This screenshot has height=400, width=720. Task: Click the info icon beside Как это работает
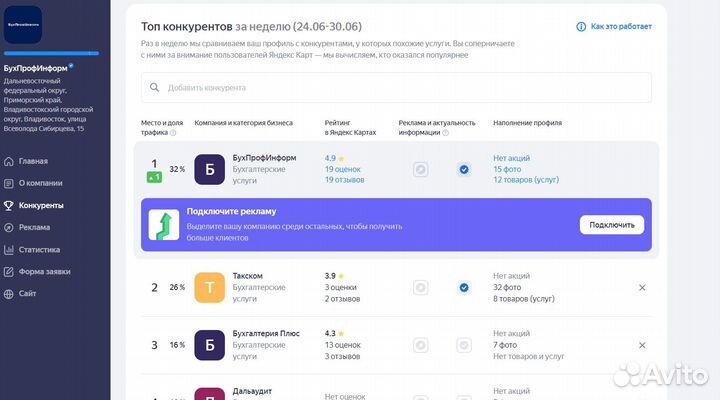(581, 27)
